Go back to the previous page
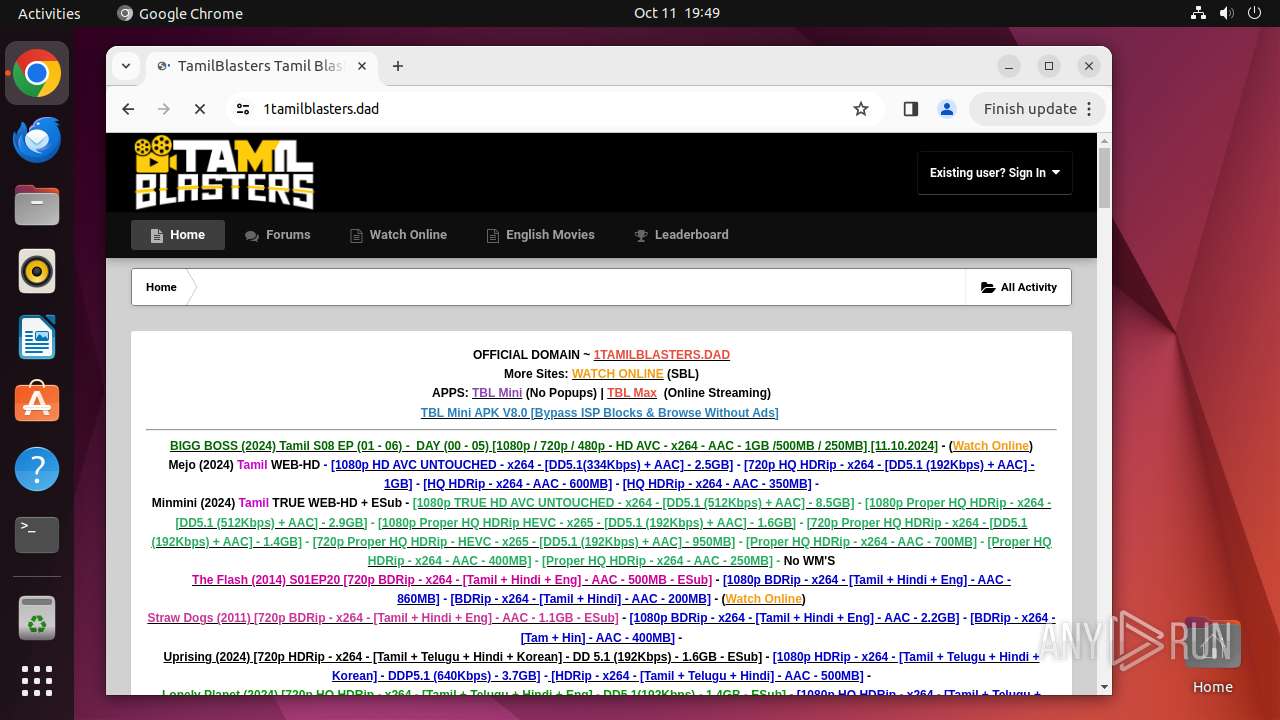The height and width of the screenshot is (720, 1280). [128, 109]
